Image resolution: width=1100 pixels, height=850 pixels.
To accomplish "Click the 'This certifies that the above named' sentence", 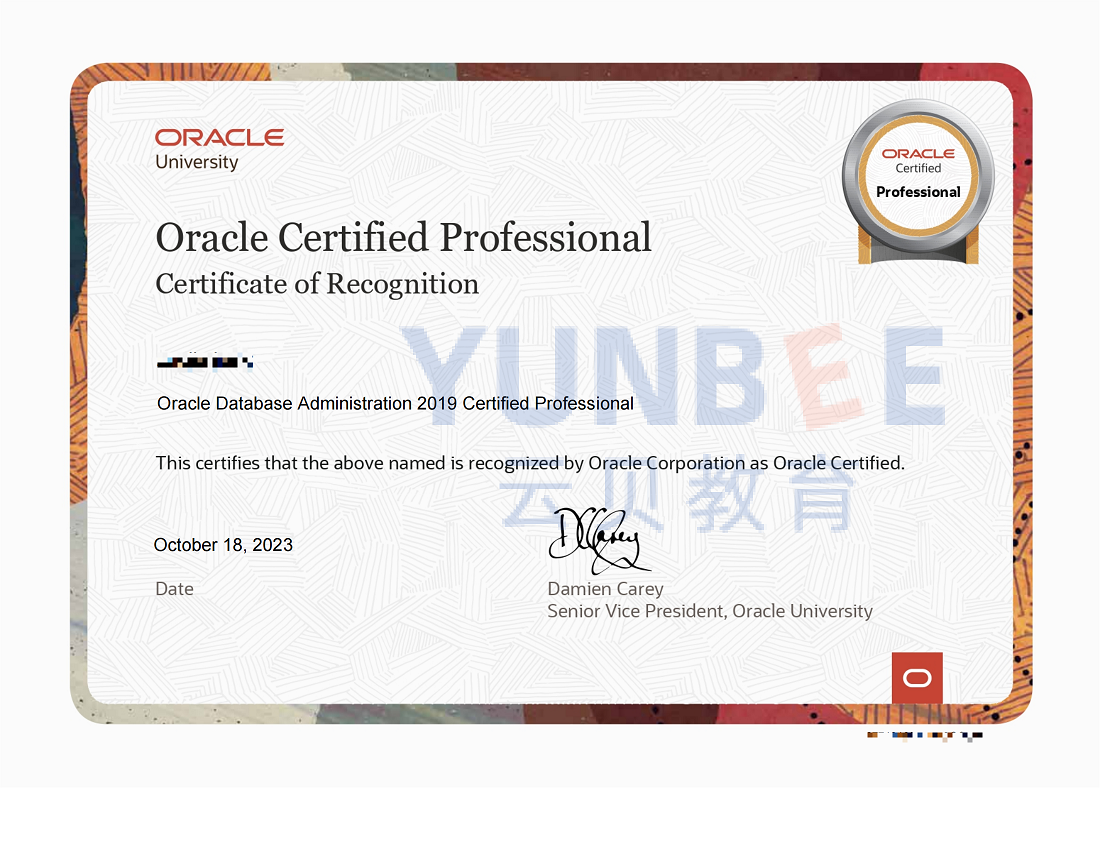I will 530,463.
